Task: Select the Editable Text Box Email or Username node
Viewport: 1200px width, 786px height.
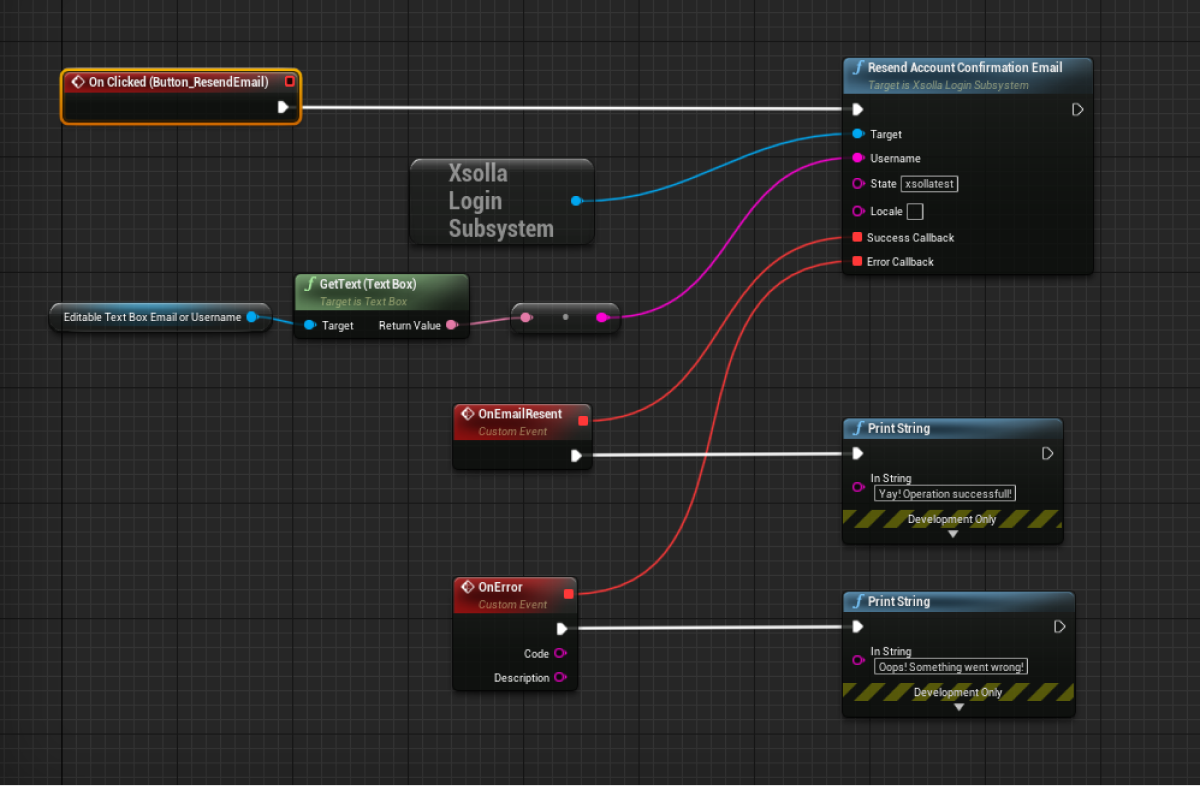Action: click(x=152, y=317)
